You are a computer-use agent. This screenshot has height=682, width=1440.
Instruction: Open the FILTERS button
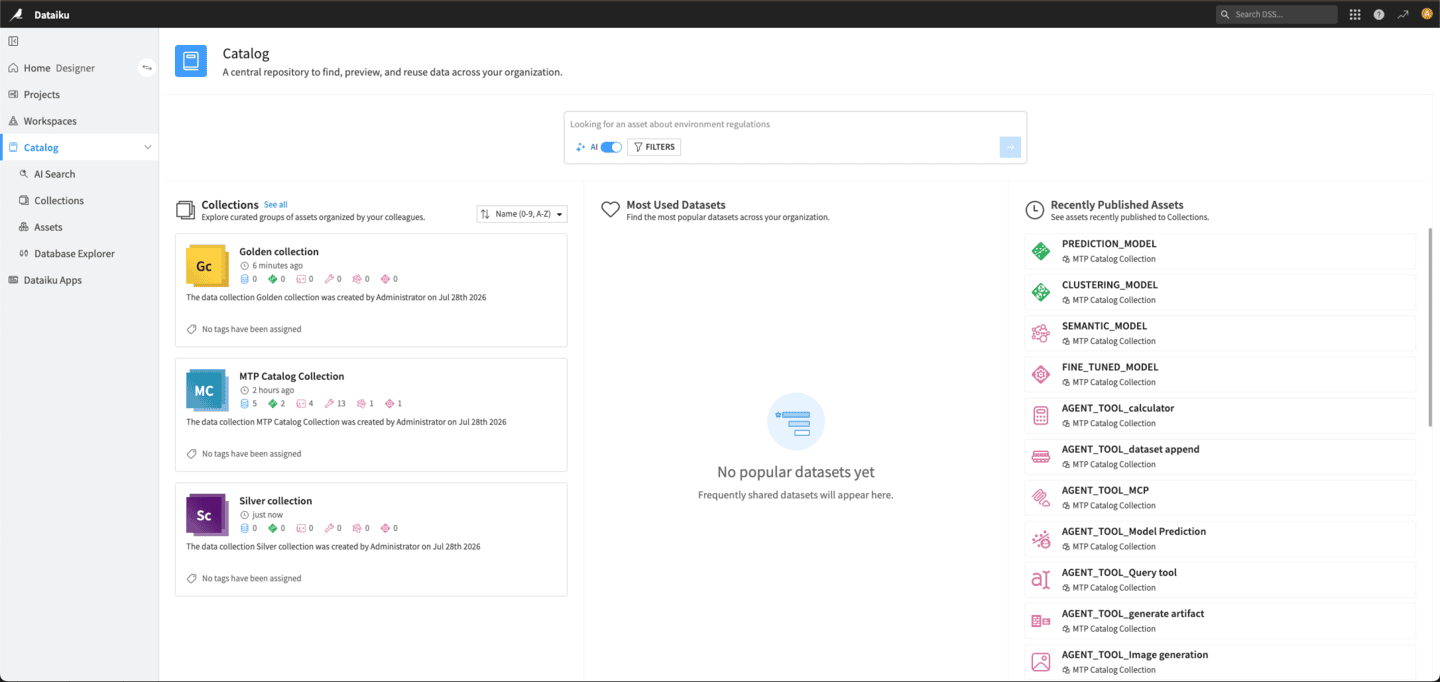click(x=654, y=147)
